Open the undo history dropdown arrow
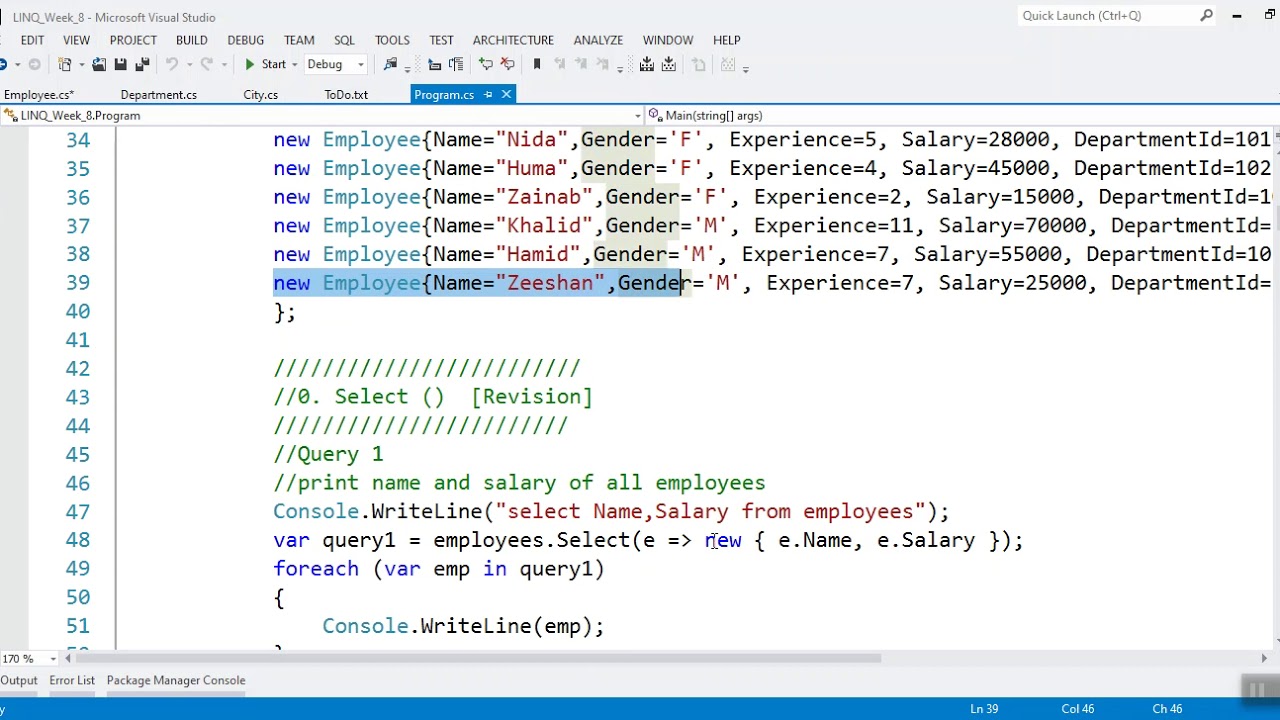The image size is (1280, 720). pos(189,65)
